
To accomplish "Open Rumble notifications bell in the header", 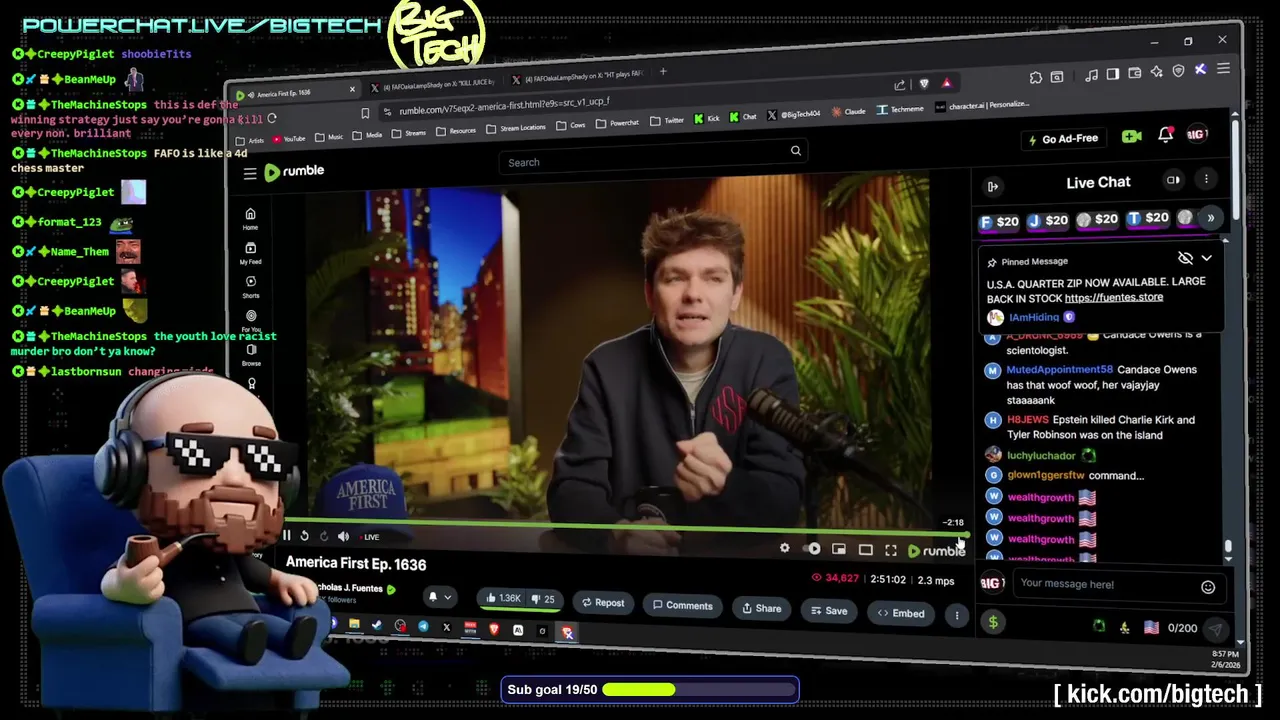I will (x=1166, y=135).
